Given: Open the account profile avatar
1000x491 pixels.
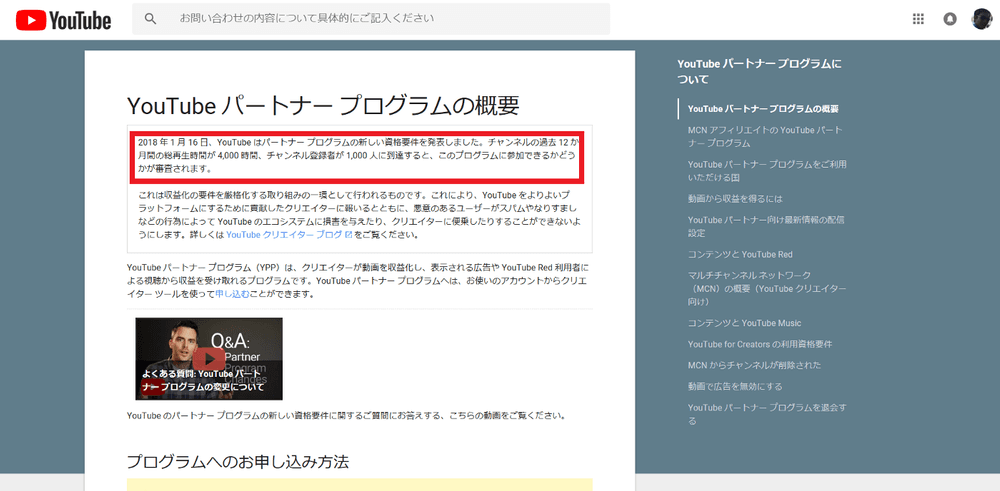Looking at the screenshot, I should click(x=981, y=19).
